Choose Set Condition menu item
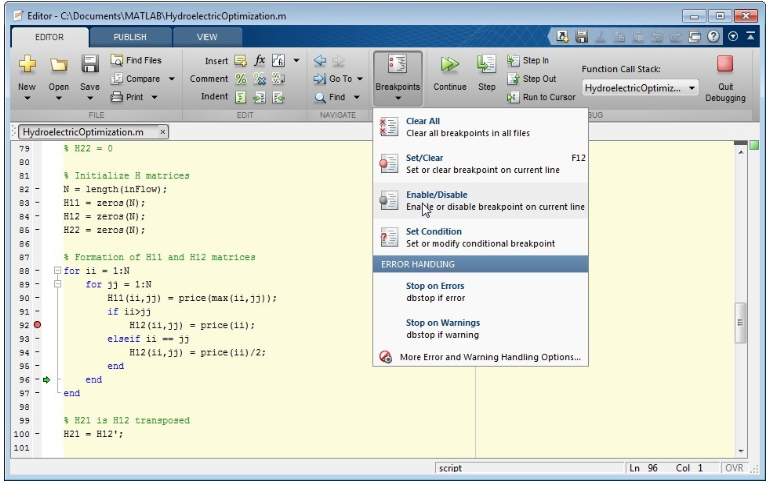 coord(480,237)
